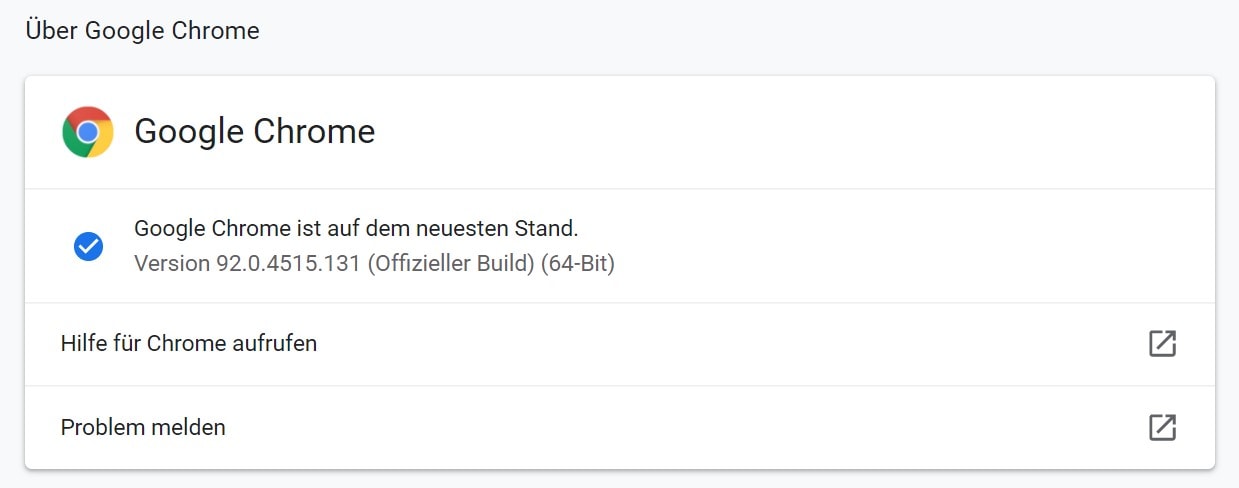Image resolution: width=1239 pixels, height=488 pixels.
Task: Click the version number 92.0.4515.131
Action: [x=287, y=264]
